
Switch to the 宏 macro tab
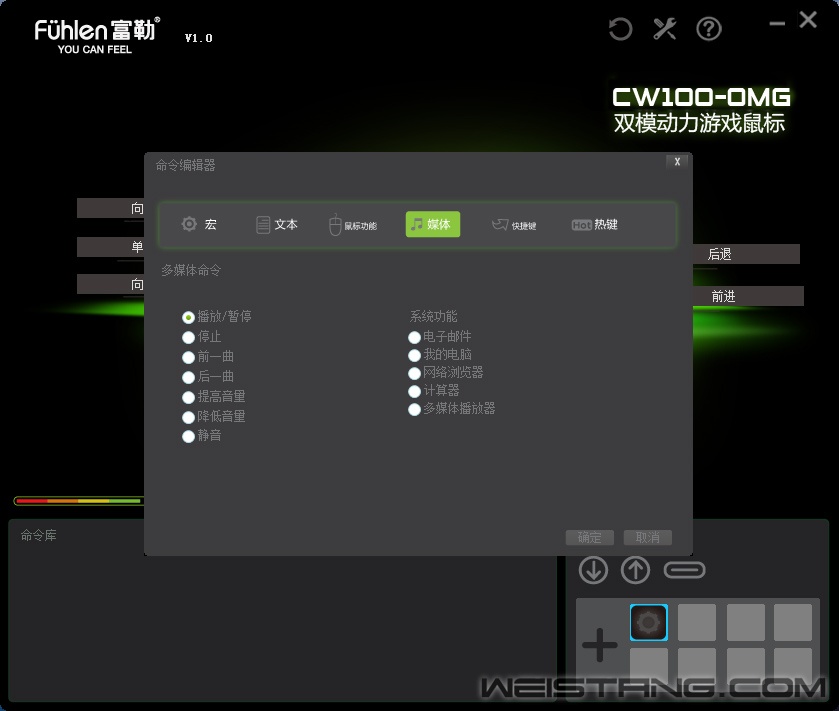pos(199,224)
